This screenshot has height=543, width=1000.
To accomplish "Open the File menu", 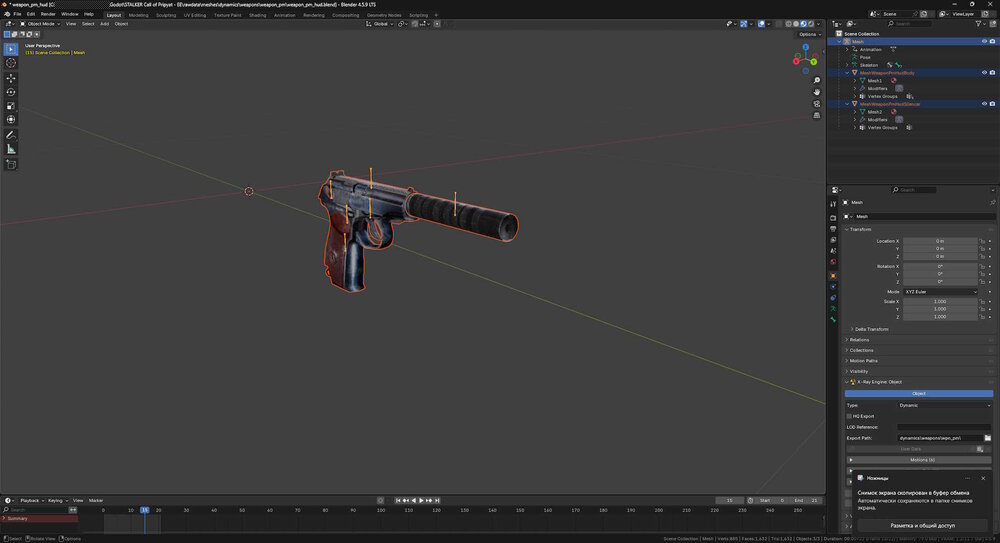I will 17,14.
